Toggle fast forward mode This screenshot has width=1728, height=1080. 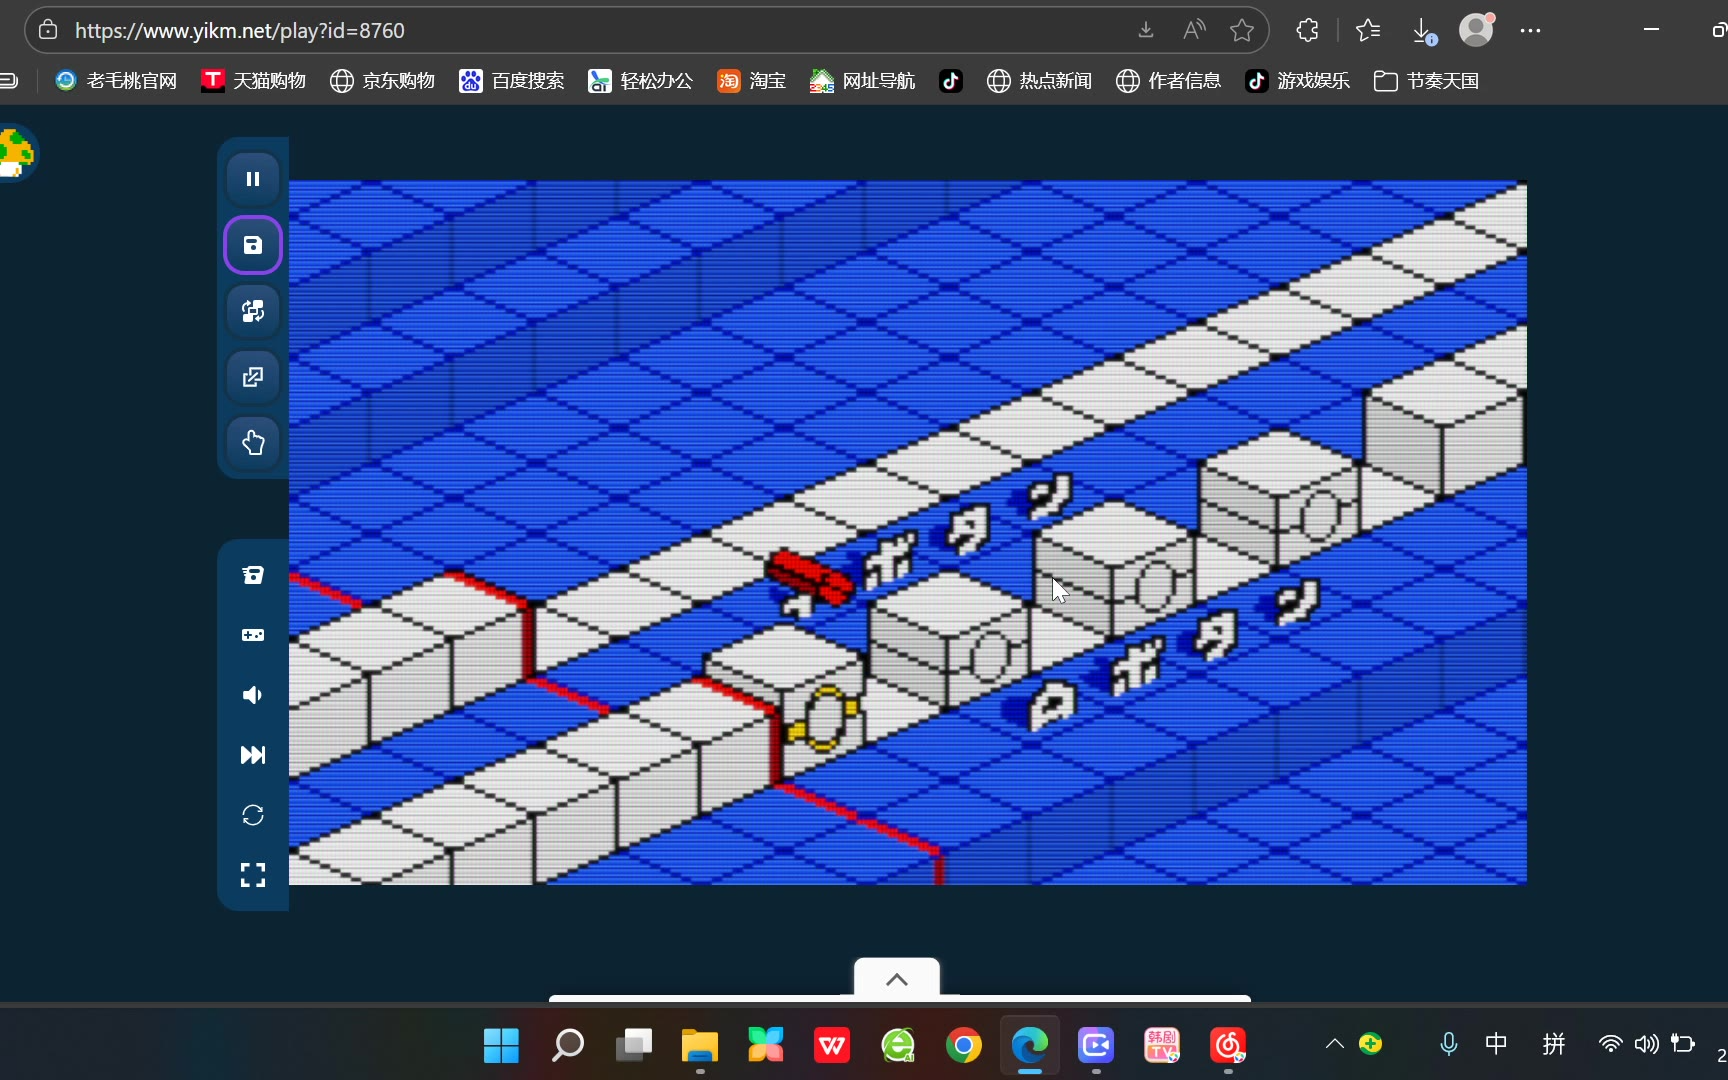click(x=253, y=755)
